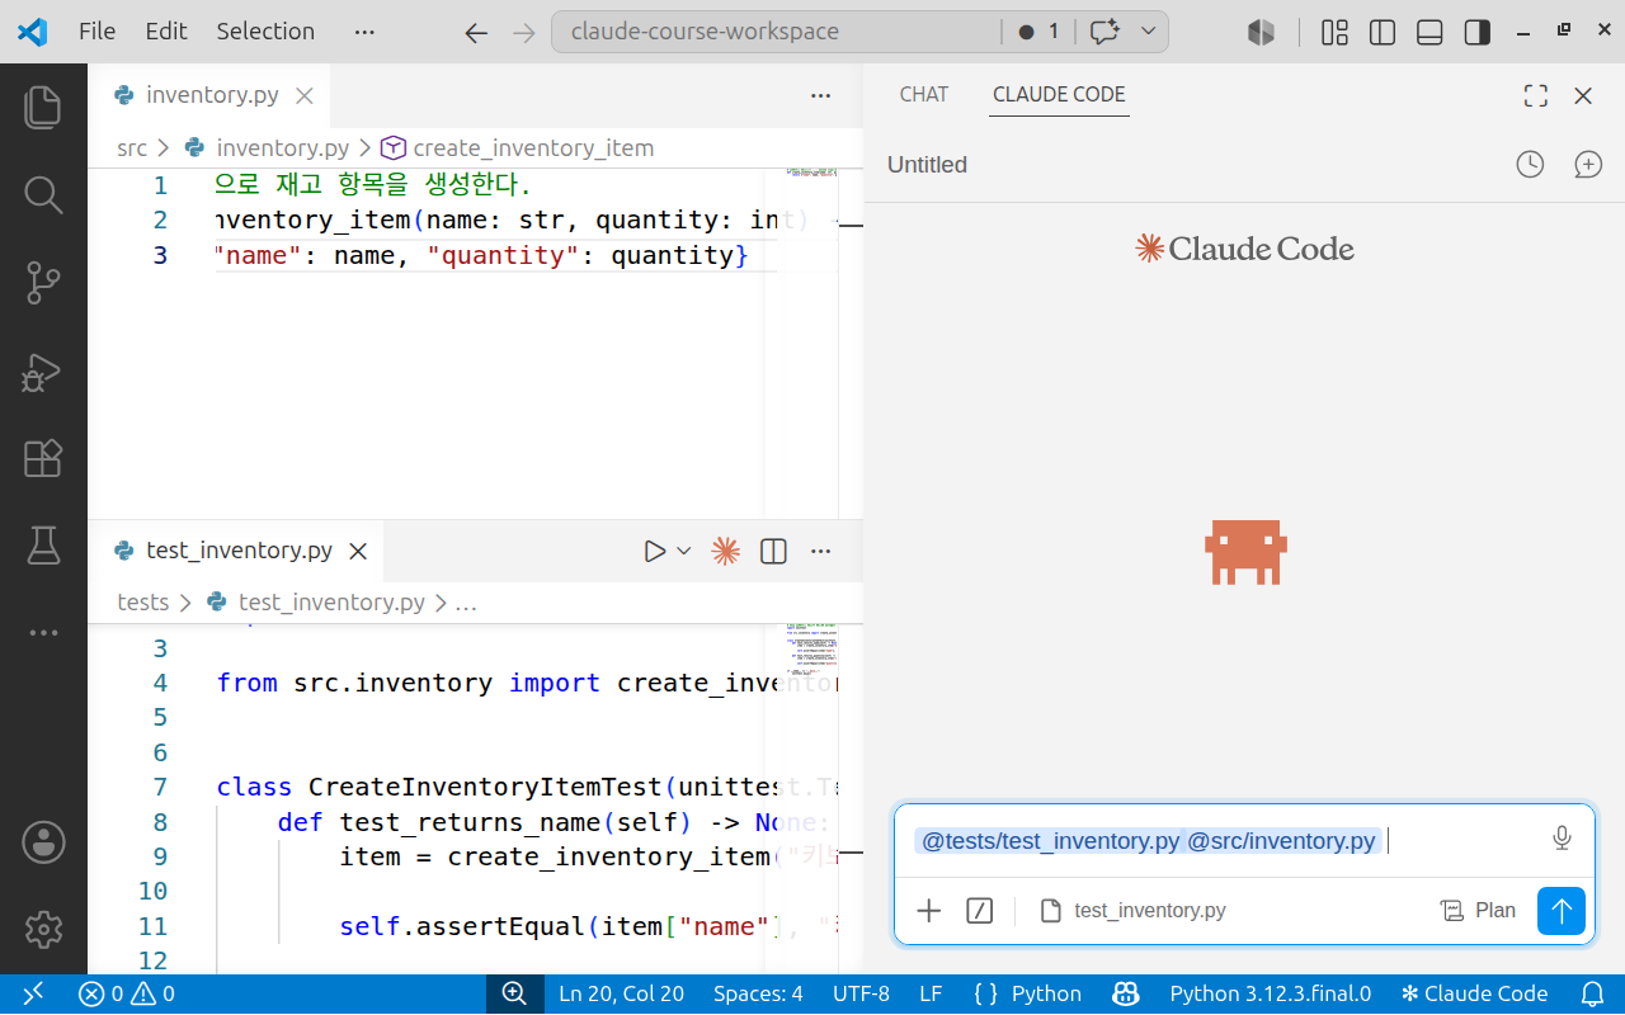Image resolution: width=1625 pixels, height=1015 pixels.
Task: Customize the editor layout
Action: click(1334, 32)
